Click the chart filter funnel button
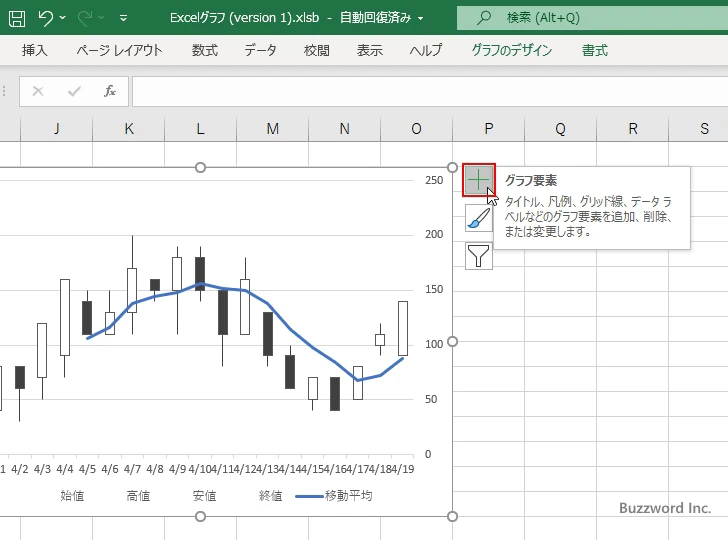This screenshot has height=540, width=728. 479,256
